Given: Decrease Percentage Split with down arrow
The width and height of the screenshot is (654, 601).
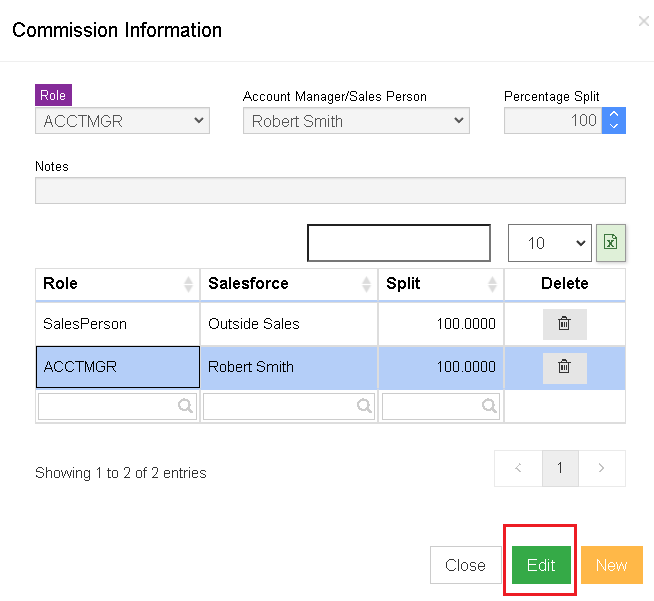Looking at the screenshot, I should click(614, 127).
